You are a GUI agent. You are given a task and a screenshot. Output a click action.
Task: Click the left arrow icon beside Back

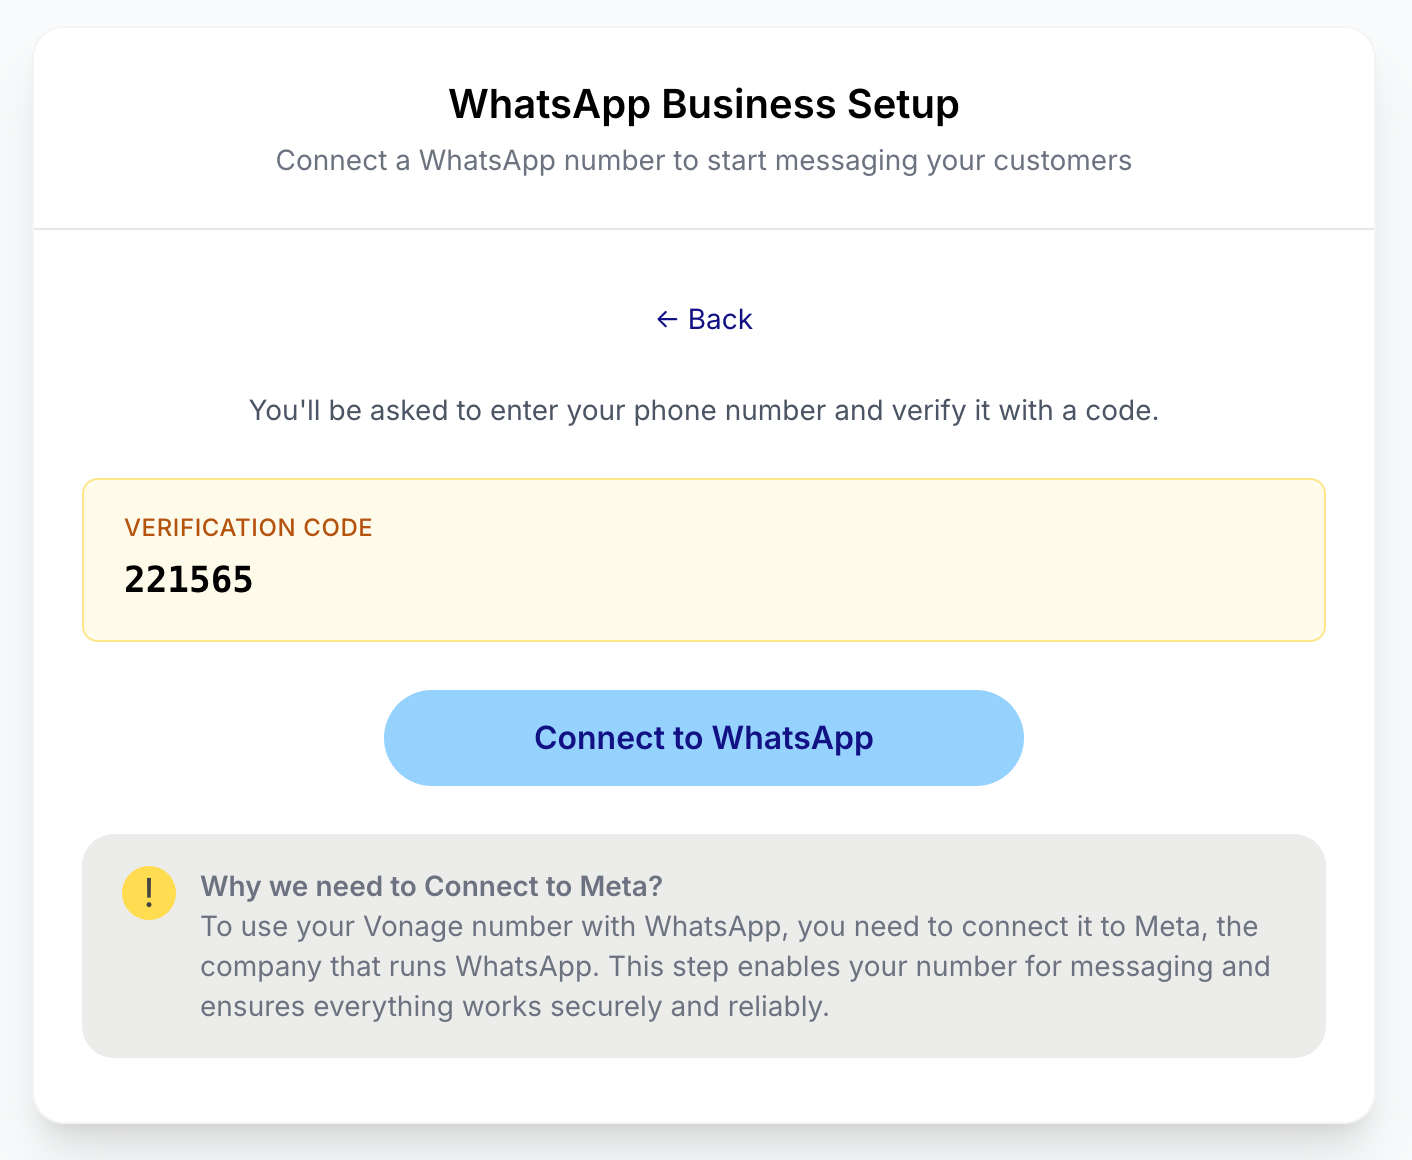tap(667, 319)
